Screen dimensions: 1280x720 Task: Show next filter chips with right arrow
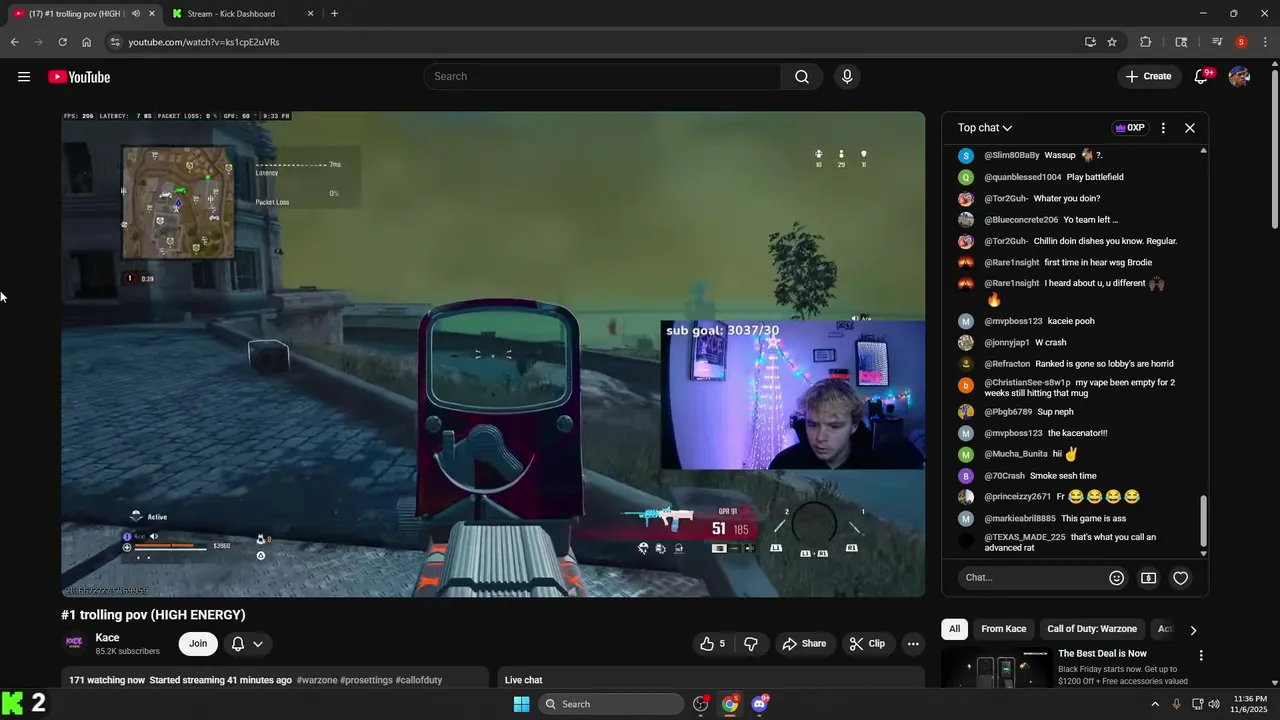pyautogui.click(x=1193, y=630)
